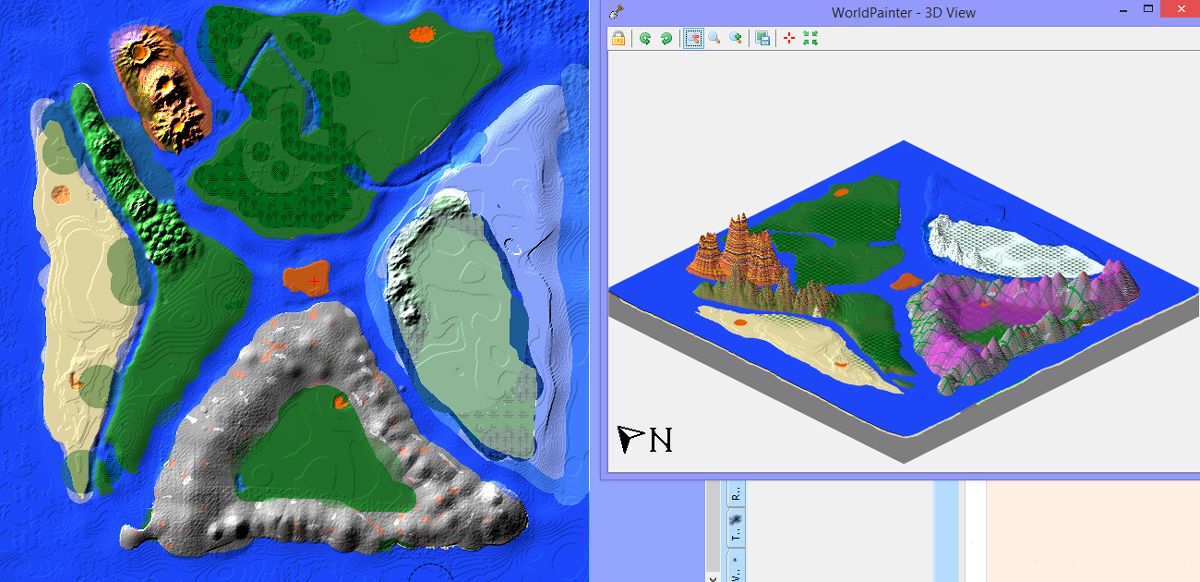1200x582 pixels.
Task: Open the vertical "V.." side tab
Action: (737, 571)
